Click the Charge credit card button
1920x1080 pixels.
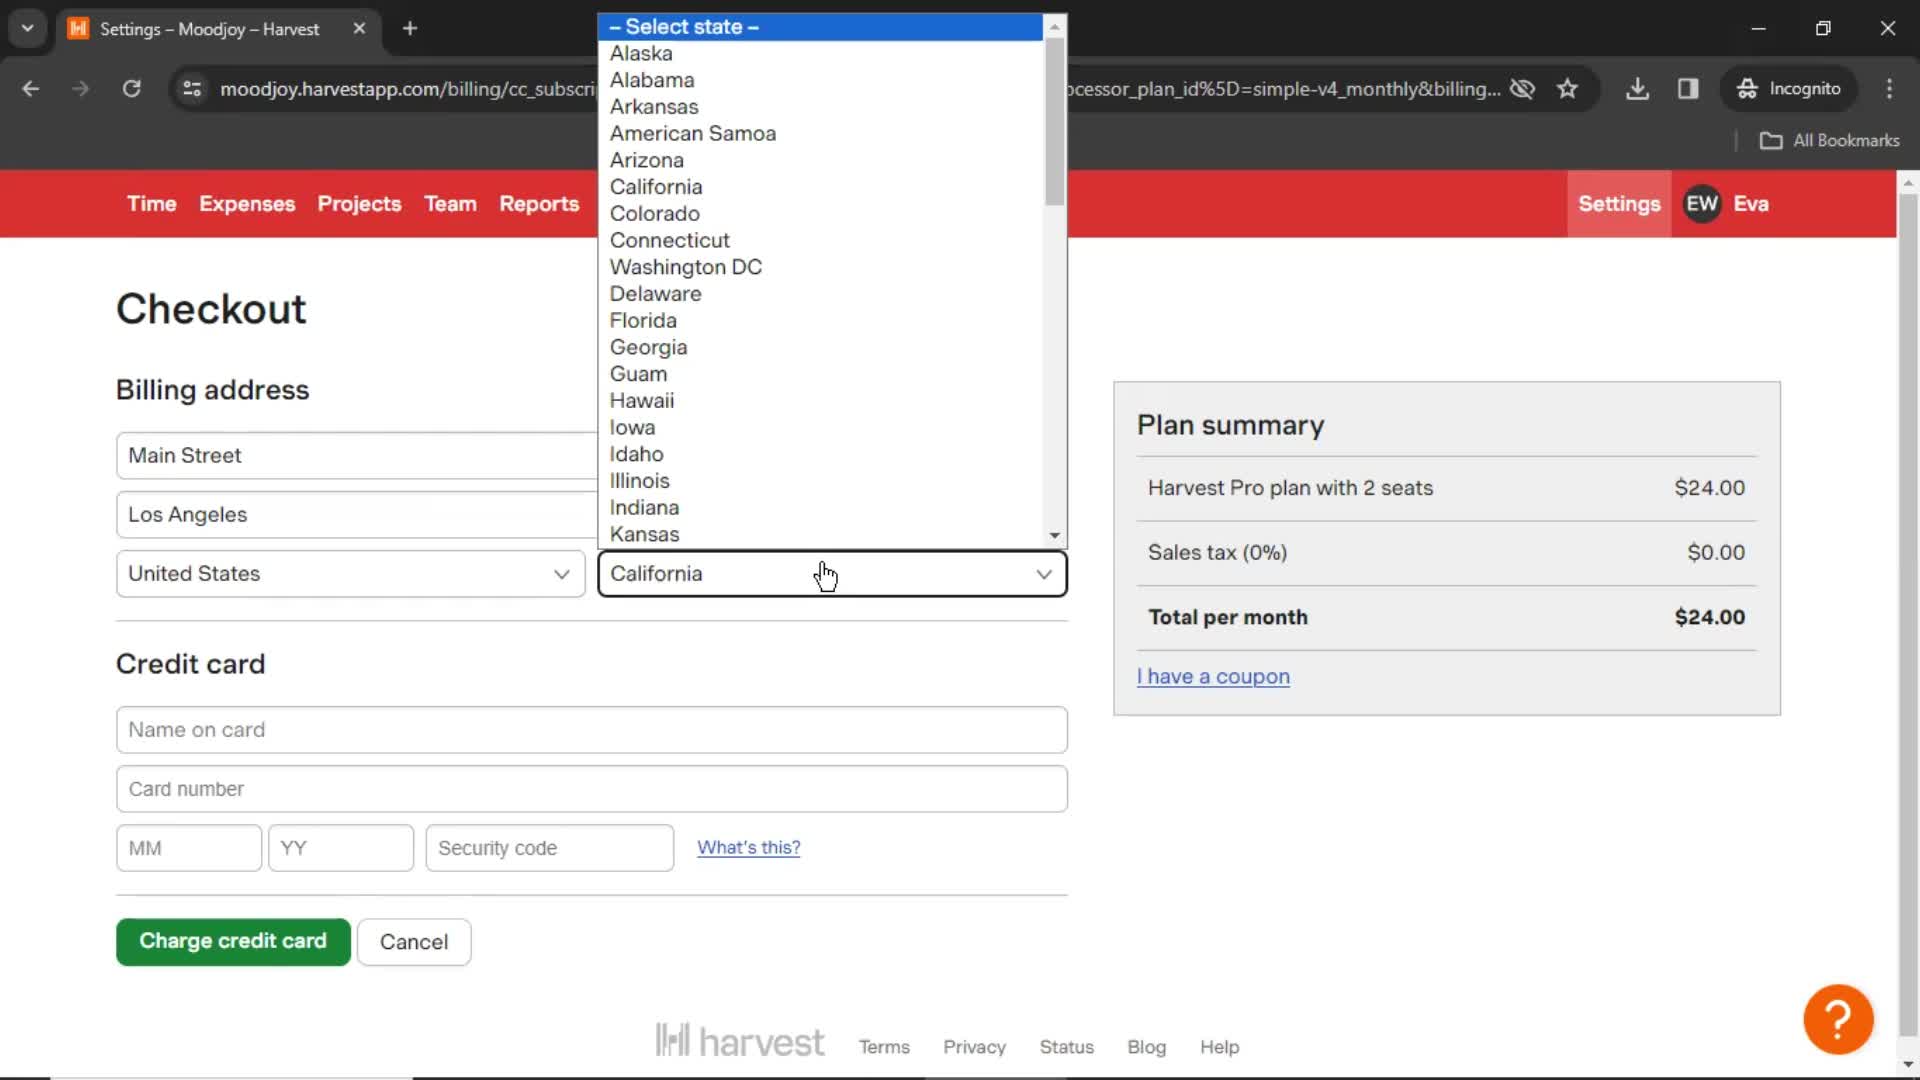point(232,940)
